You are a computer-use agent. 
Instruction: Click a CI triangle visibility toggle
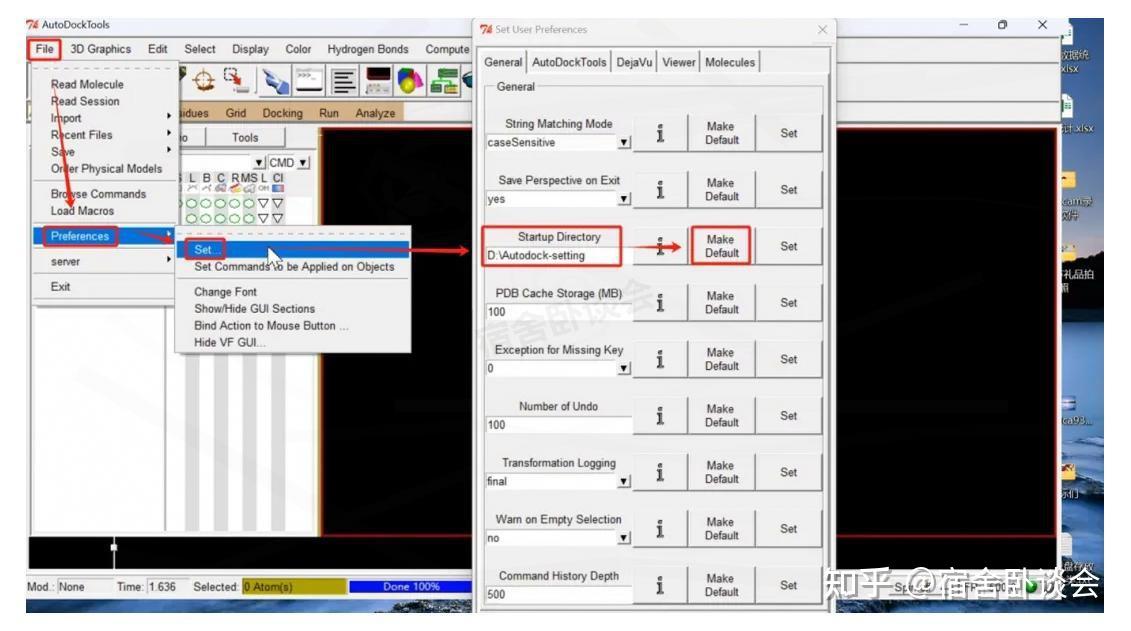coord(278,203)
